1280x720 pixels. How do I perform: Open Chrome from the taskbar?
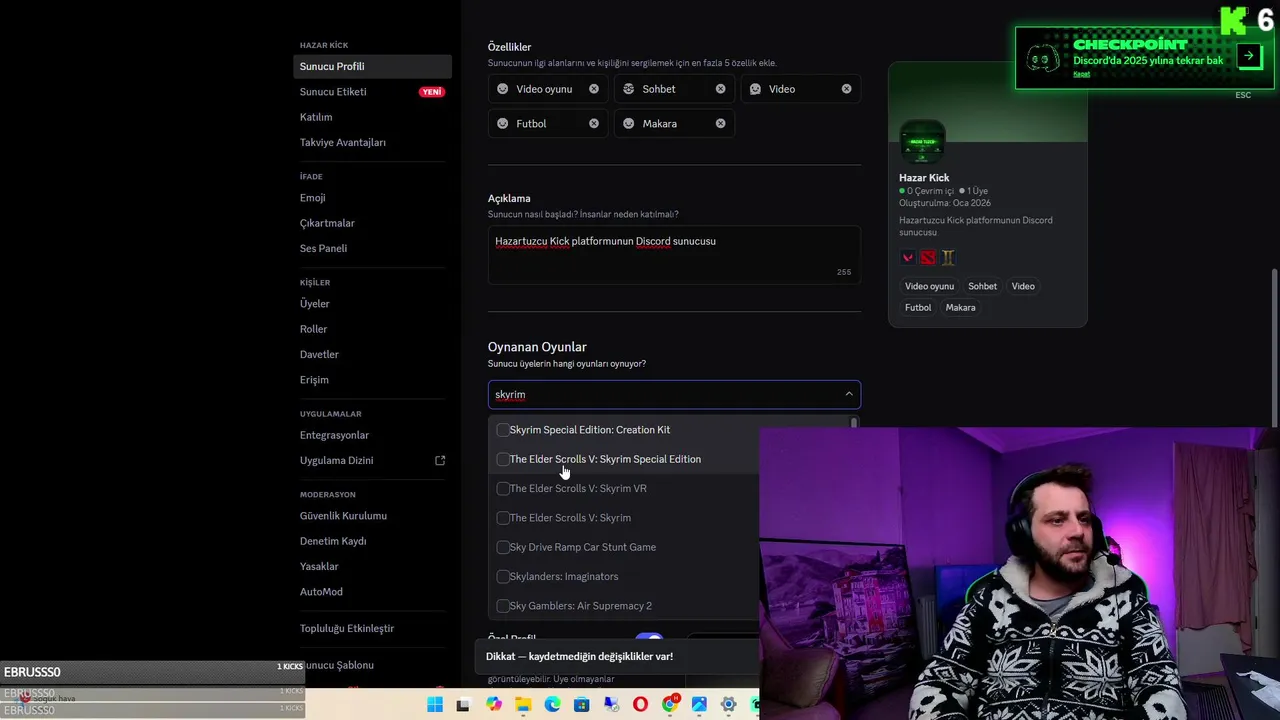pos(670,705)
